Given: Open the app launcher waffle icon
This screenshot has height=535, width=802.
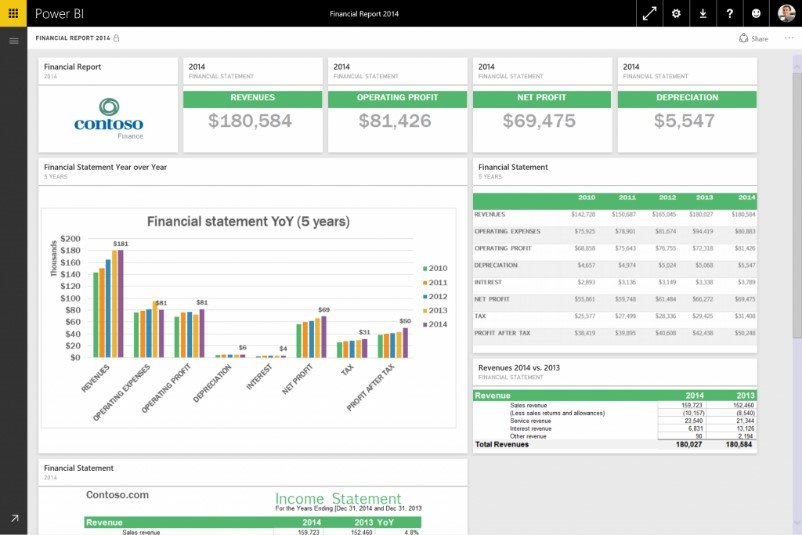Looking at the screenshot, I should click(13, 14).
